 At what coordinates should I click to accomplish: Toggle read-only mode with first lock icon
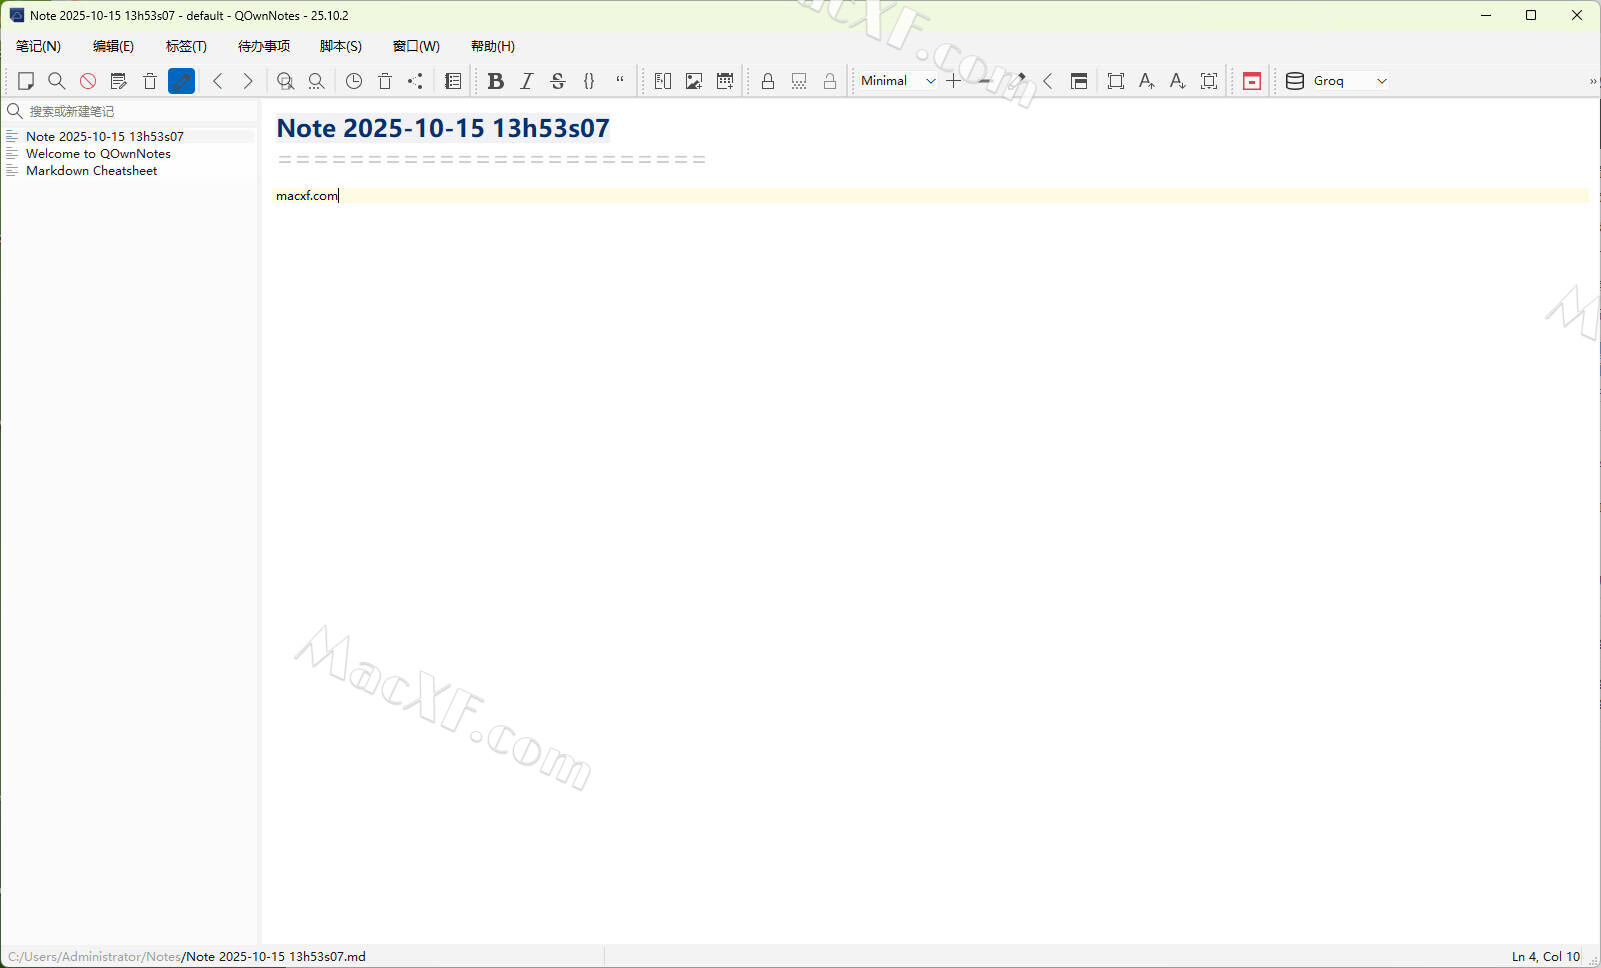768,81
